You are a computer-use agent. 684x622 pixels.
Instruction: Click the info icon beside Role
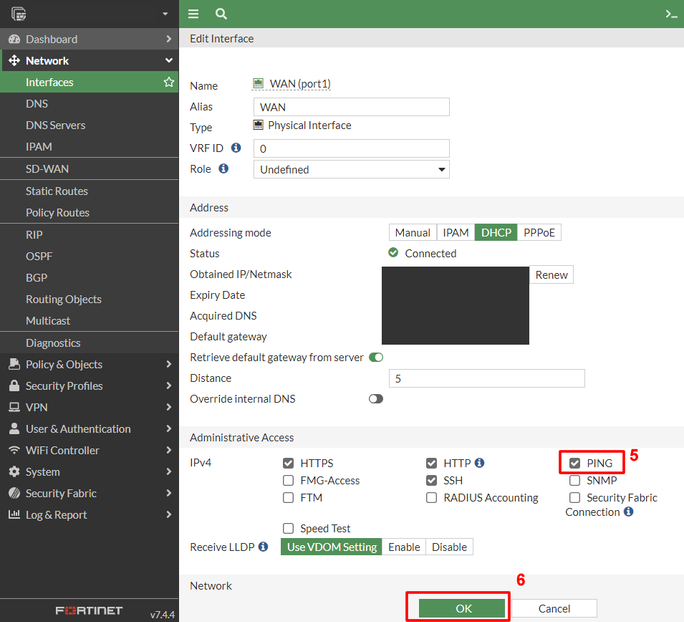[224, 169]
